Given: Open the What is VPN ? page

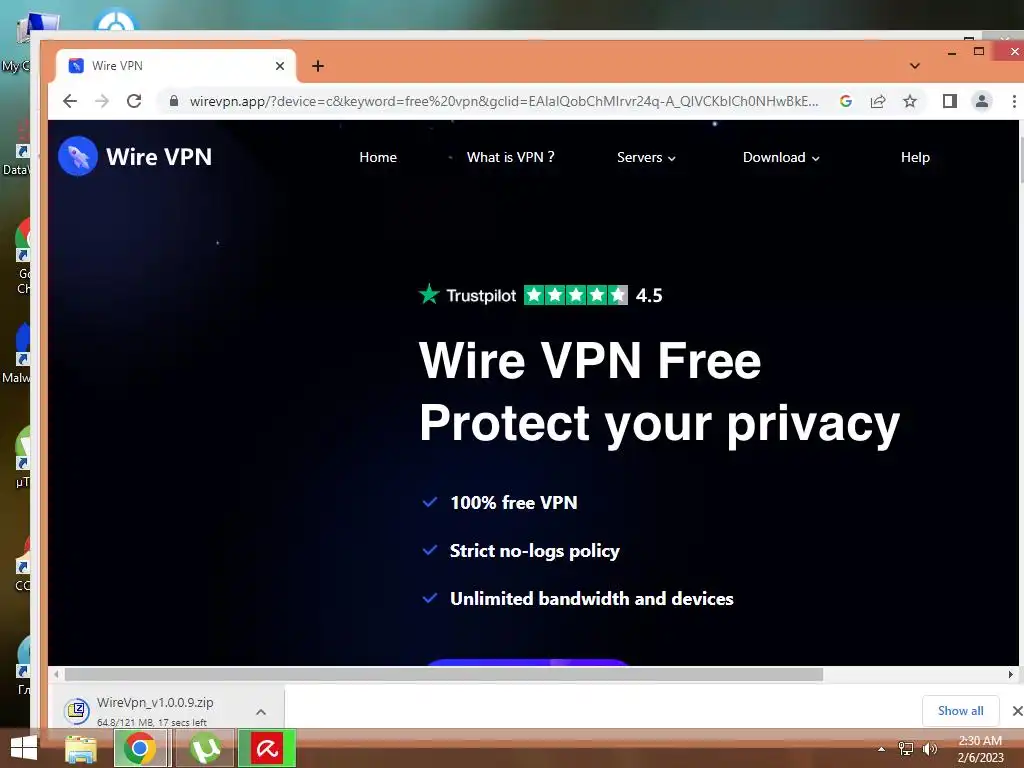Looking at the screenshot, I should pyautogui.click(x=511, y=157).
